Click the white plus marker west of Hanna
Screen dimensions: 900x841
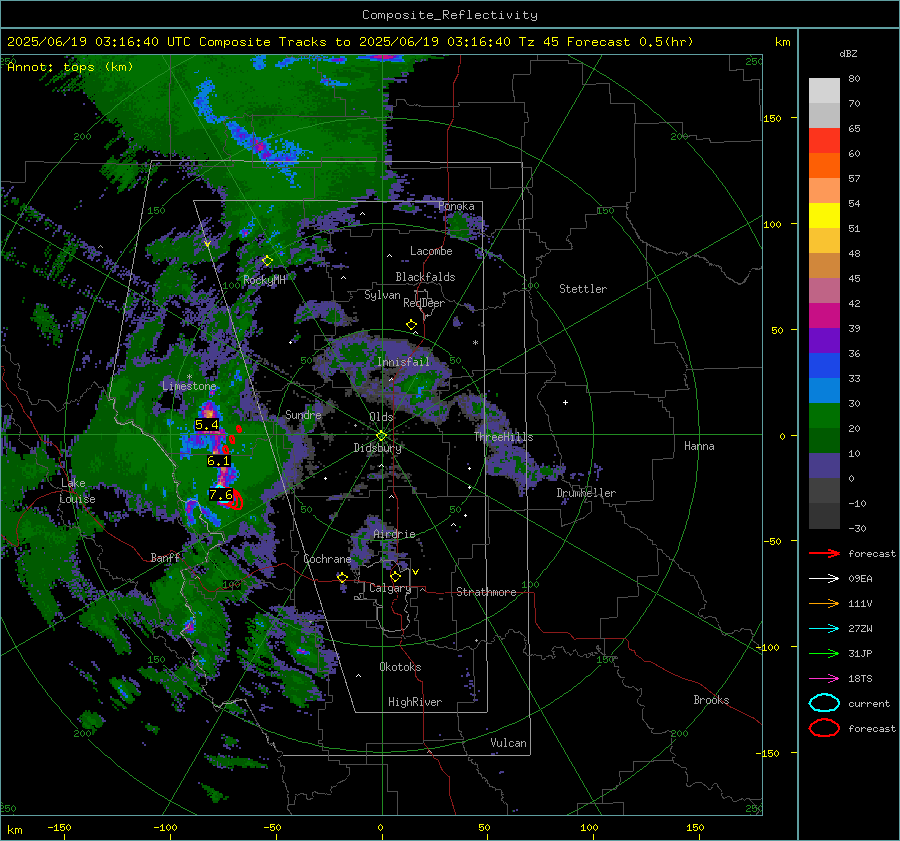pos(565,402)
